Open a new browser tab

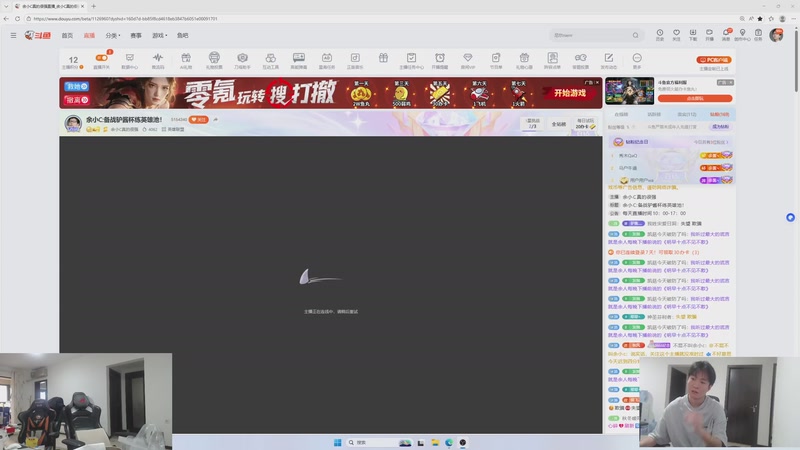(x=93, y=6)
